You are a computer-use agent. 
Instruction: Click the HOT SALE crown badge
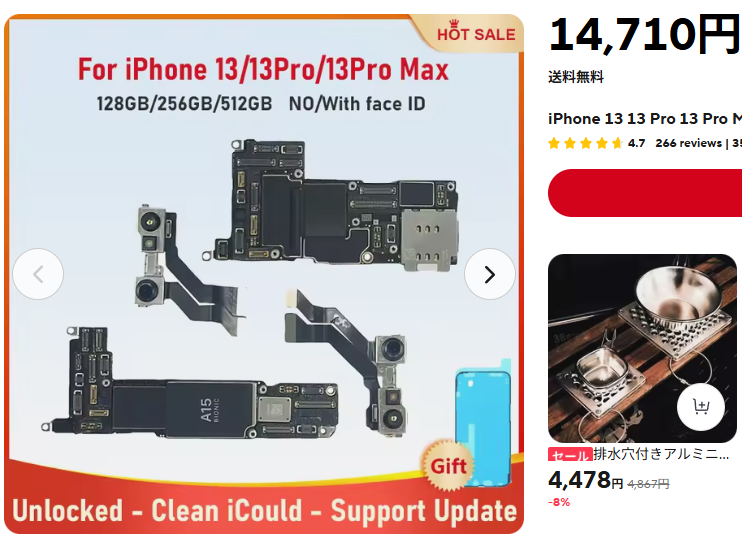(x=476, y=33)
